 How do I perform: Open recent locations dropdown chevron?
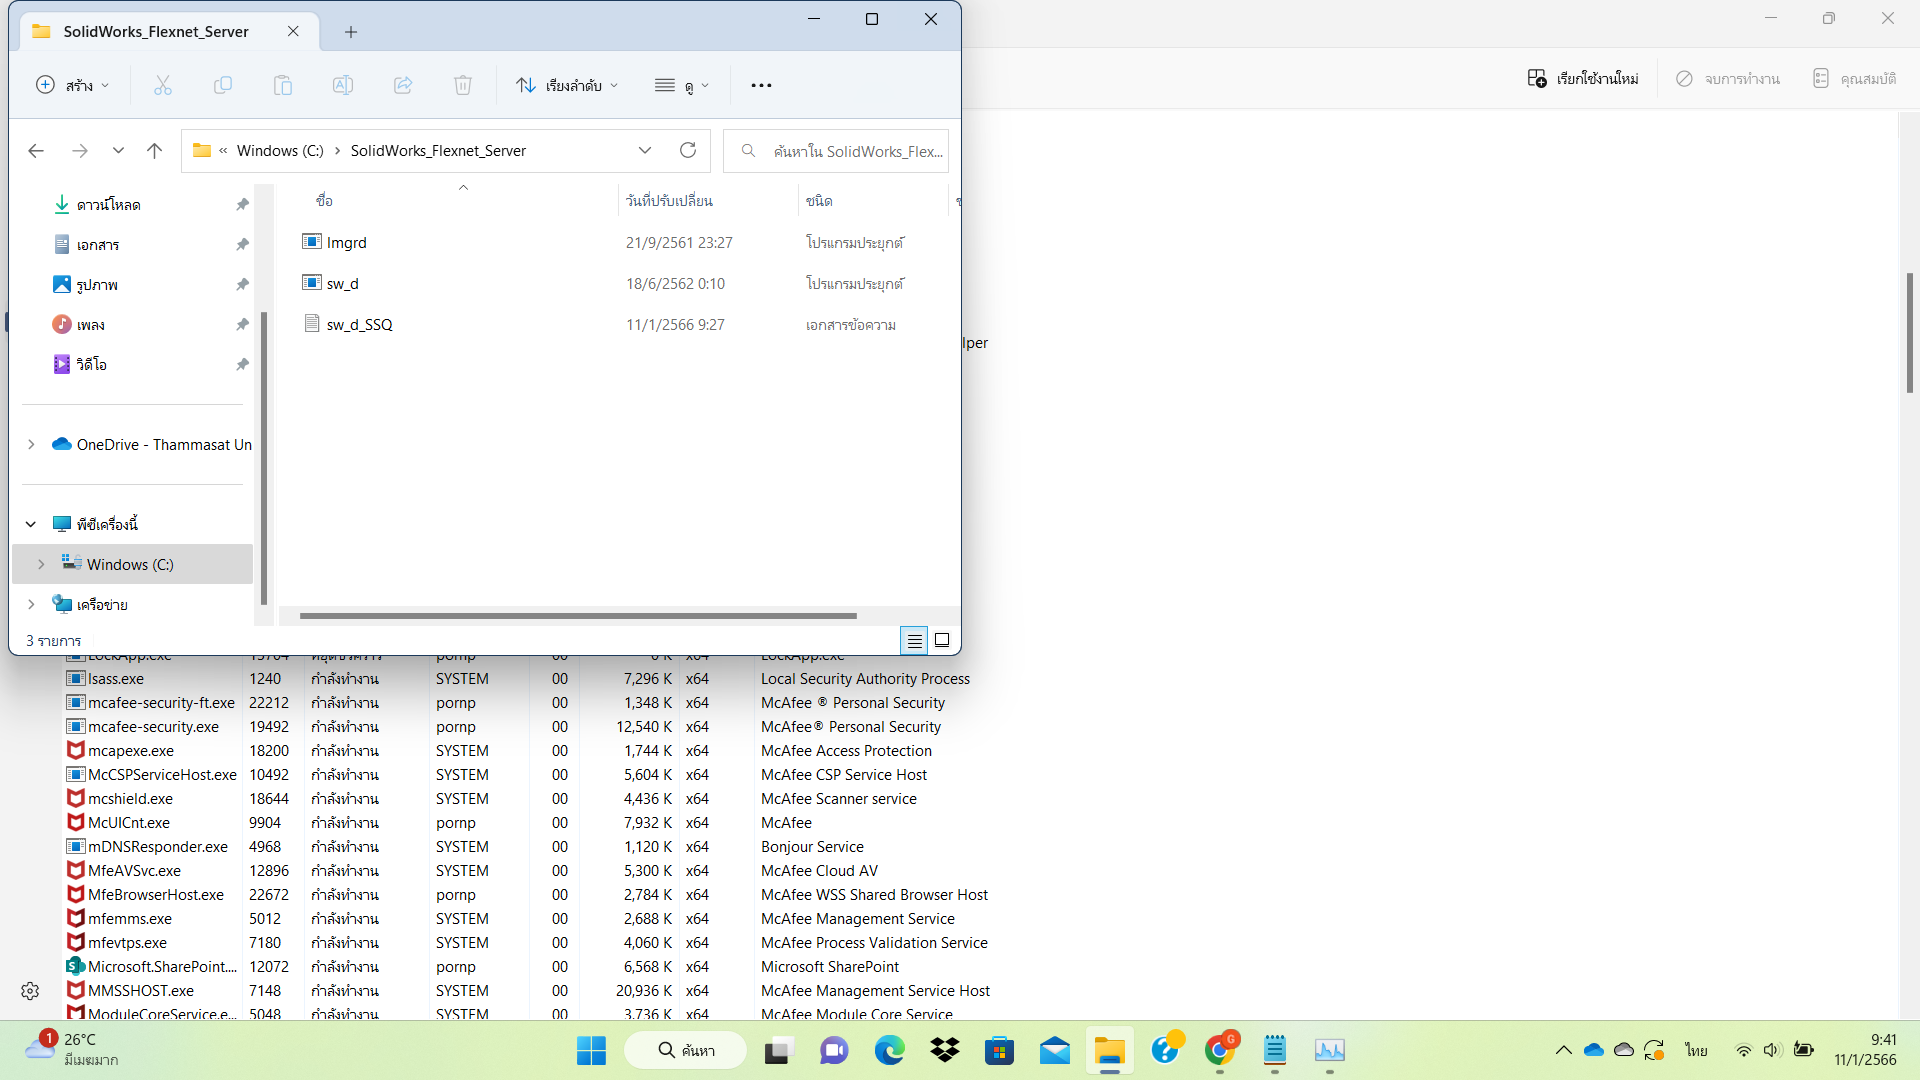coord(118,151)
